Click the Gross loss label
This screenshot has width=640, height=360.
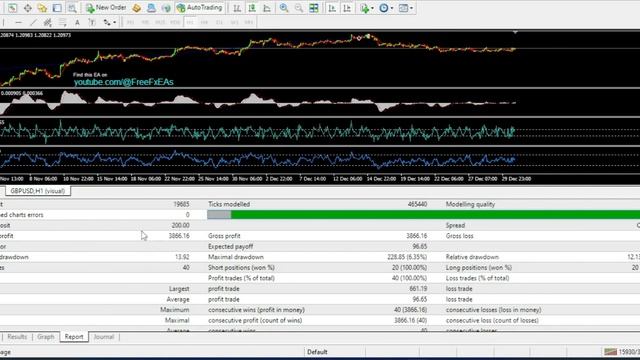click(459, 236)
